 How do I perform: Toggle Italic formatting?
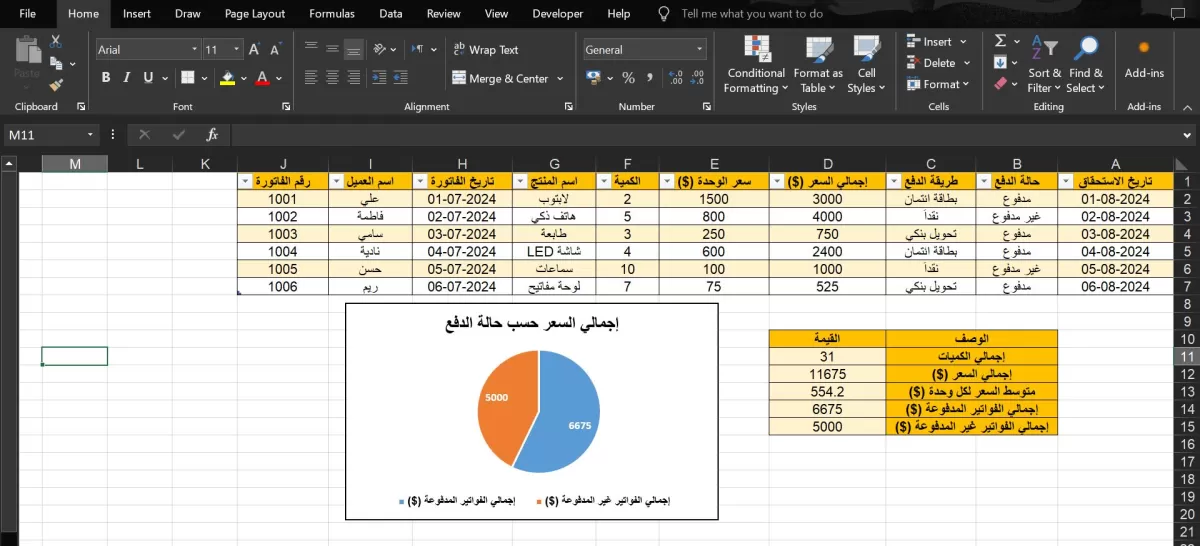[x=128, y=78]
